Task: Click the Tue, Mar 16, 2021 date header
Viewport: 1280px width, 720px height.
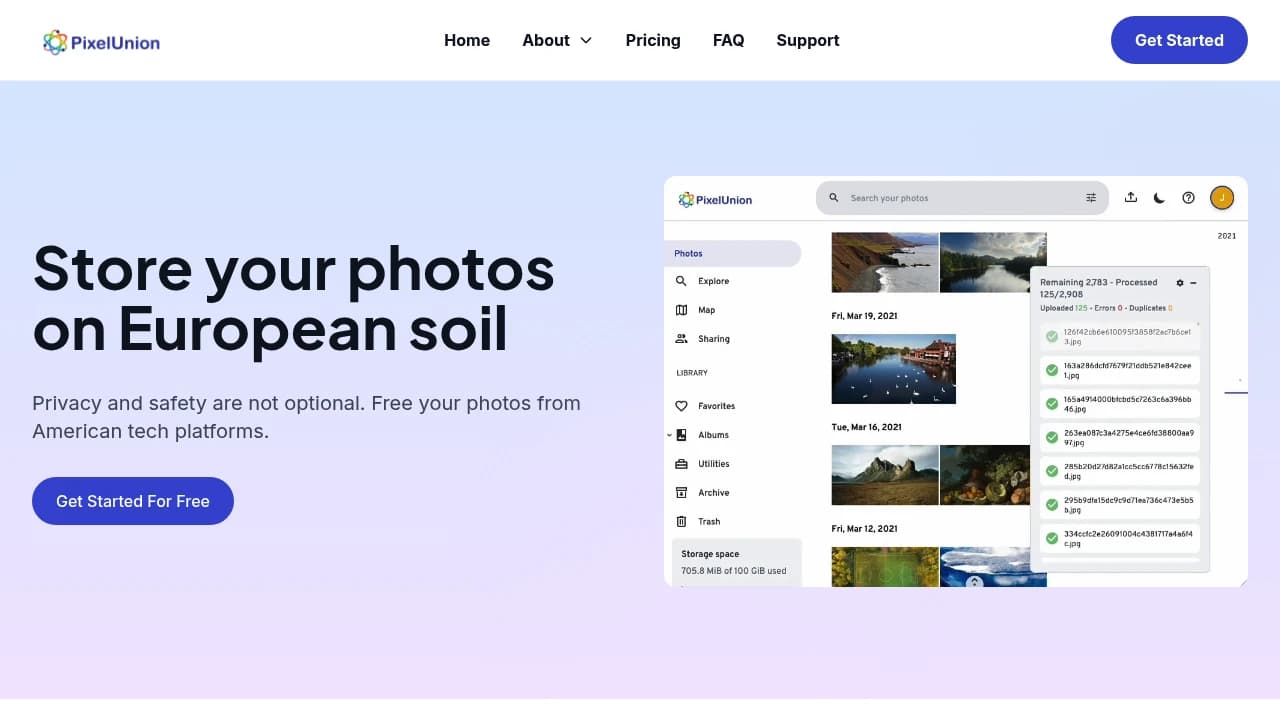Action: [x=866, y=427]
